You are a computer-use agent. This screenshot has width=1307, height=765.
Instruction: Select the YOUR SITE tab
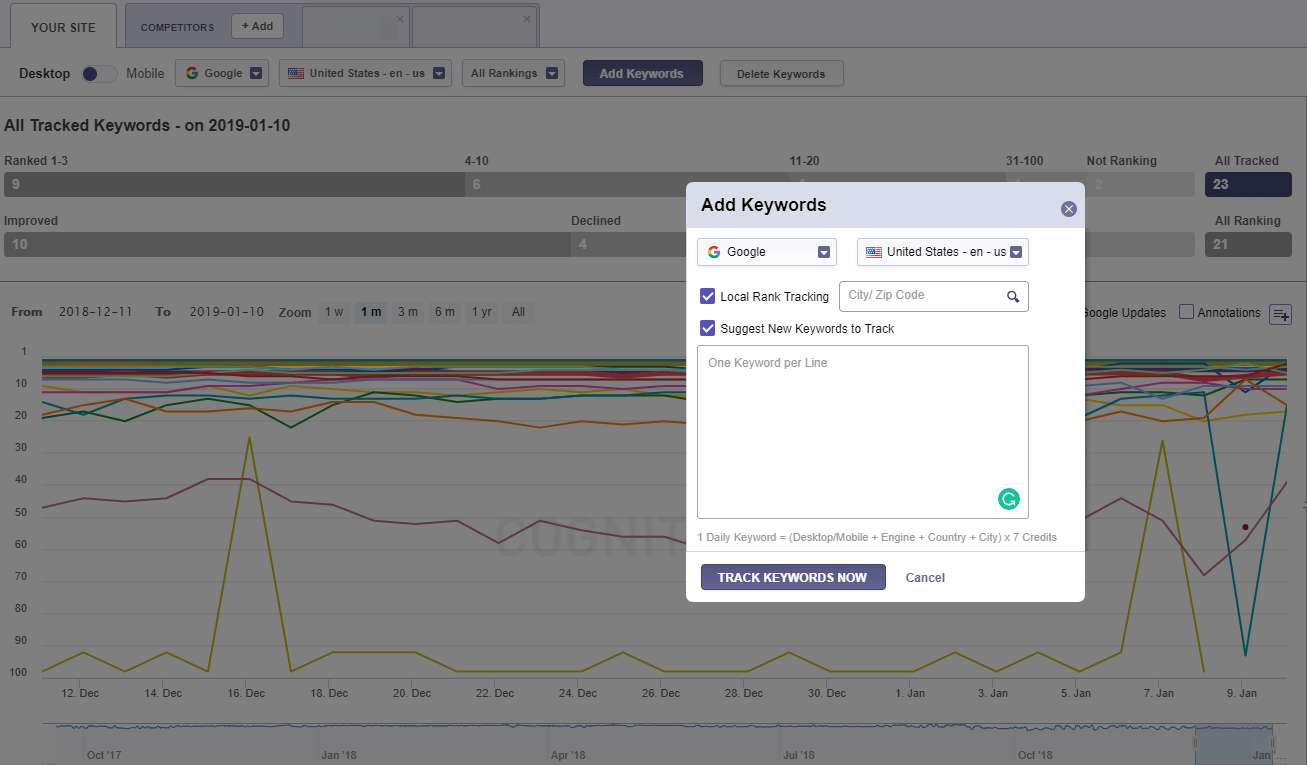(63, 27)
